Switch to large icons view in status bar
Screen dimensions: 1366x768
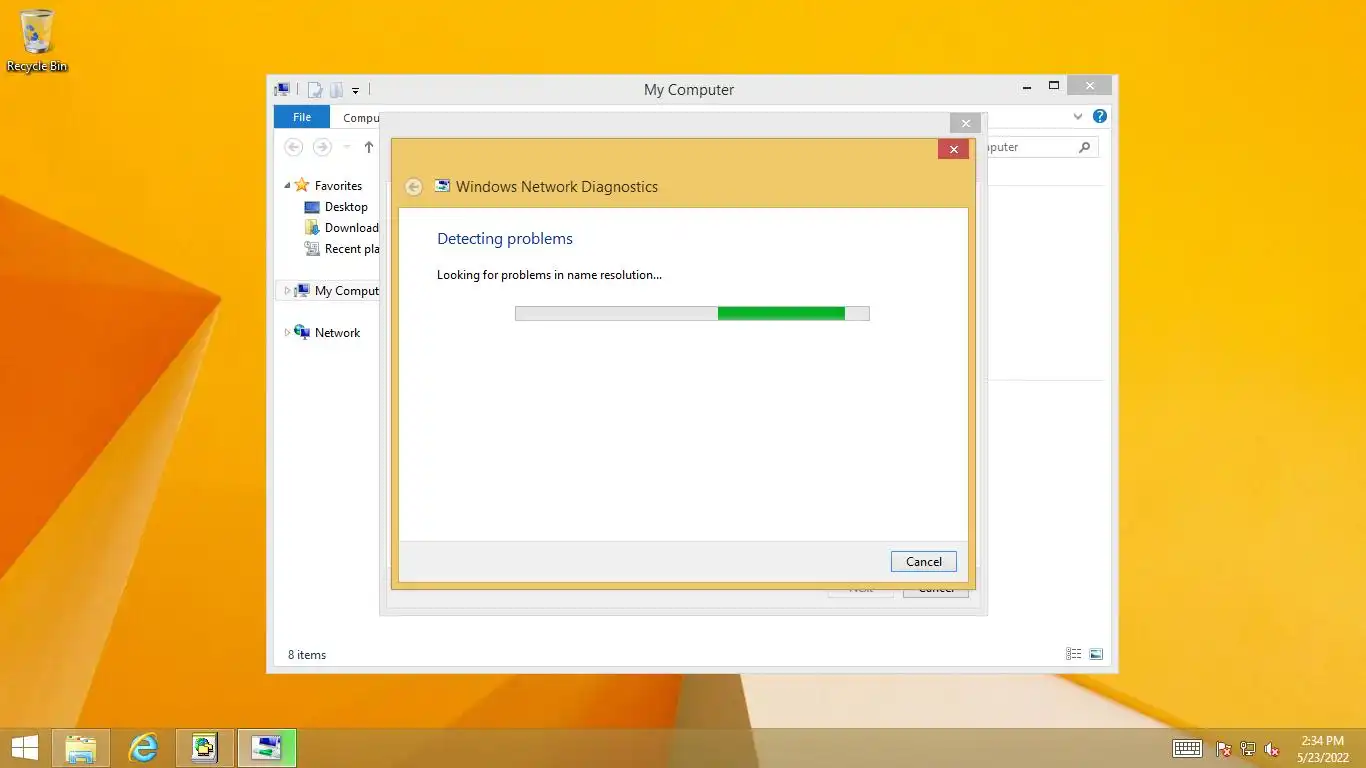click(1096, 654)
